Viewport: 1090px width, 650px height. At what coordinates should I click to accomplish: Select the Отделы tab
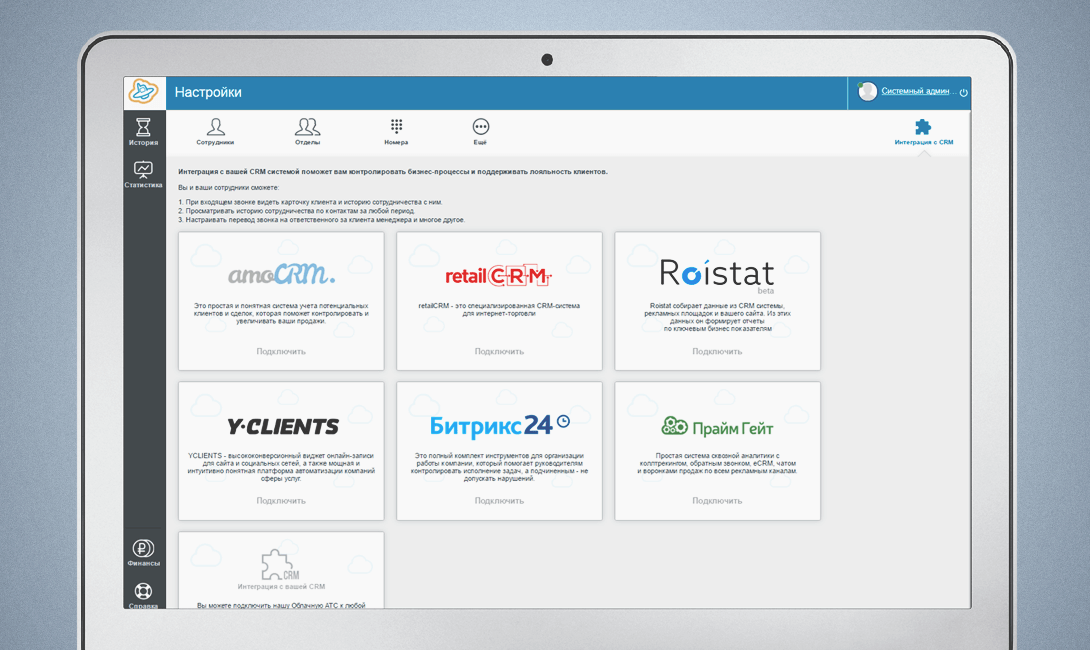pyautogui.click(x=307, y=131)
